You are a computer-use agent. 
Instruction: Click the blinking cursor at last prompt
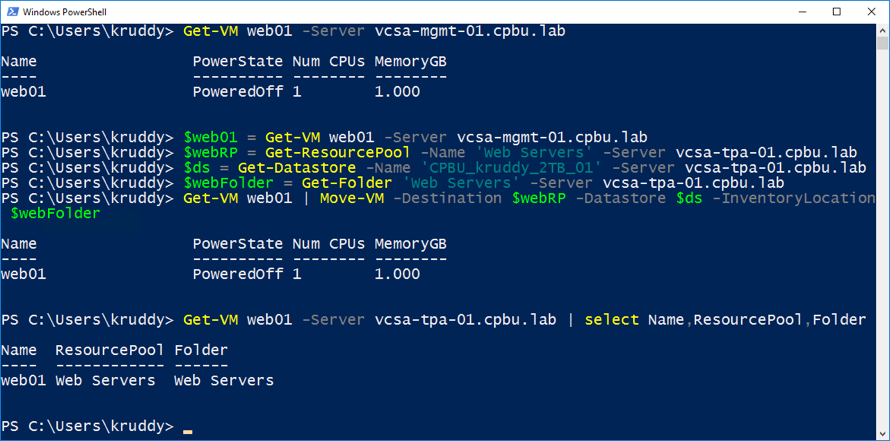[x=187, y=431]
